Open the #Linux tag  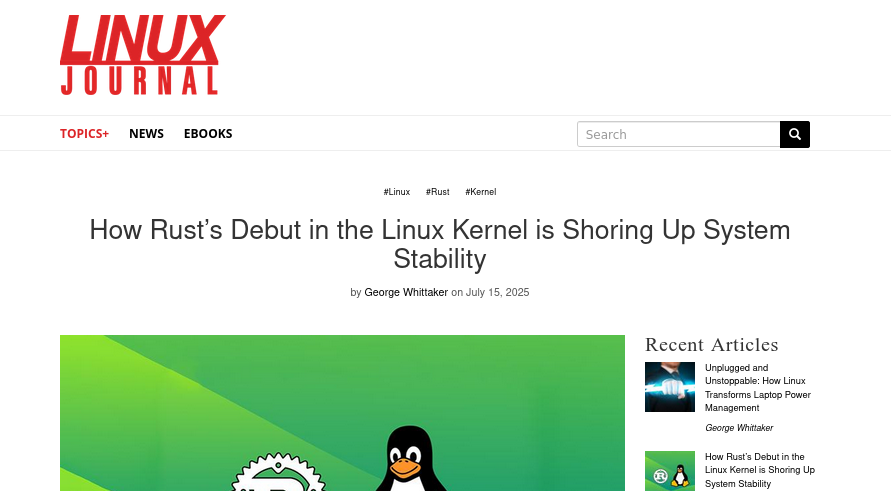[397, 192]
